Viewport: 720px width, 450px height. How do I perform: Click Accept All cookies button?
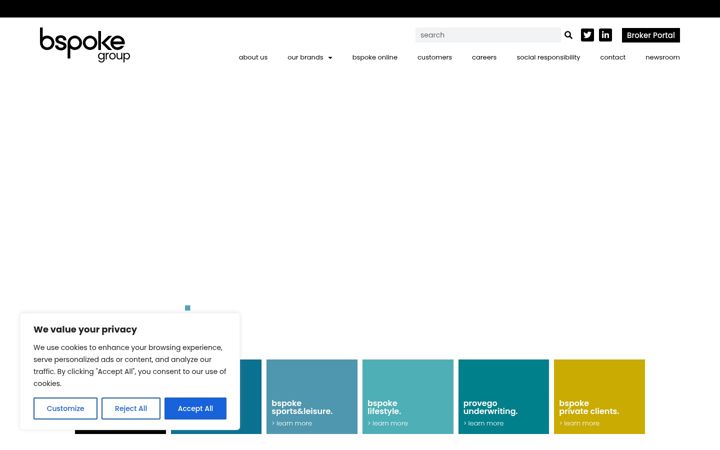(x=195, y=408)
